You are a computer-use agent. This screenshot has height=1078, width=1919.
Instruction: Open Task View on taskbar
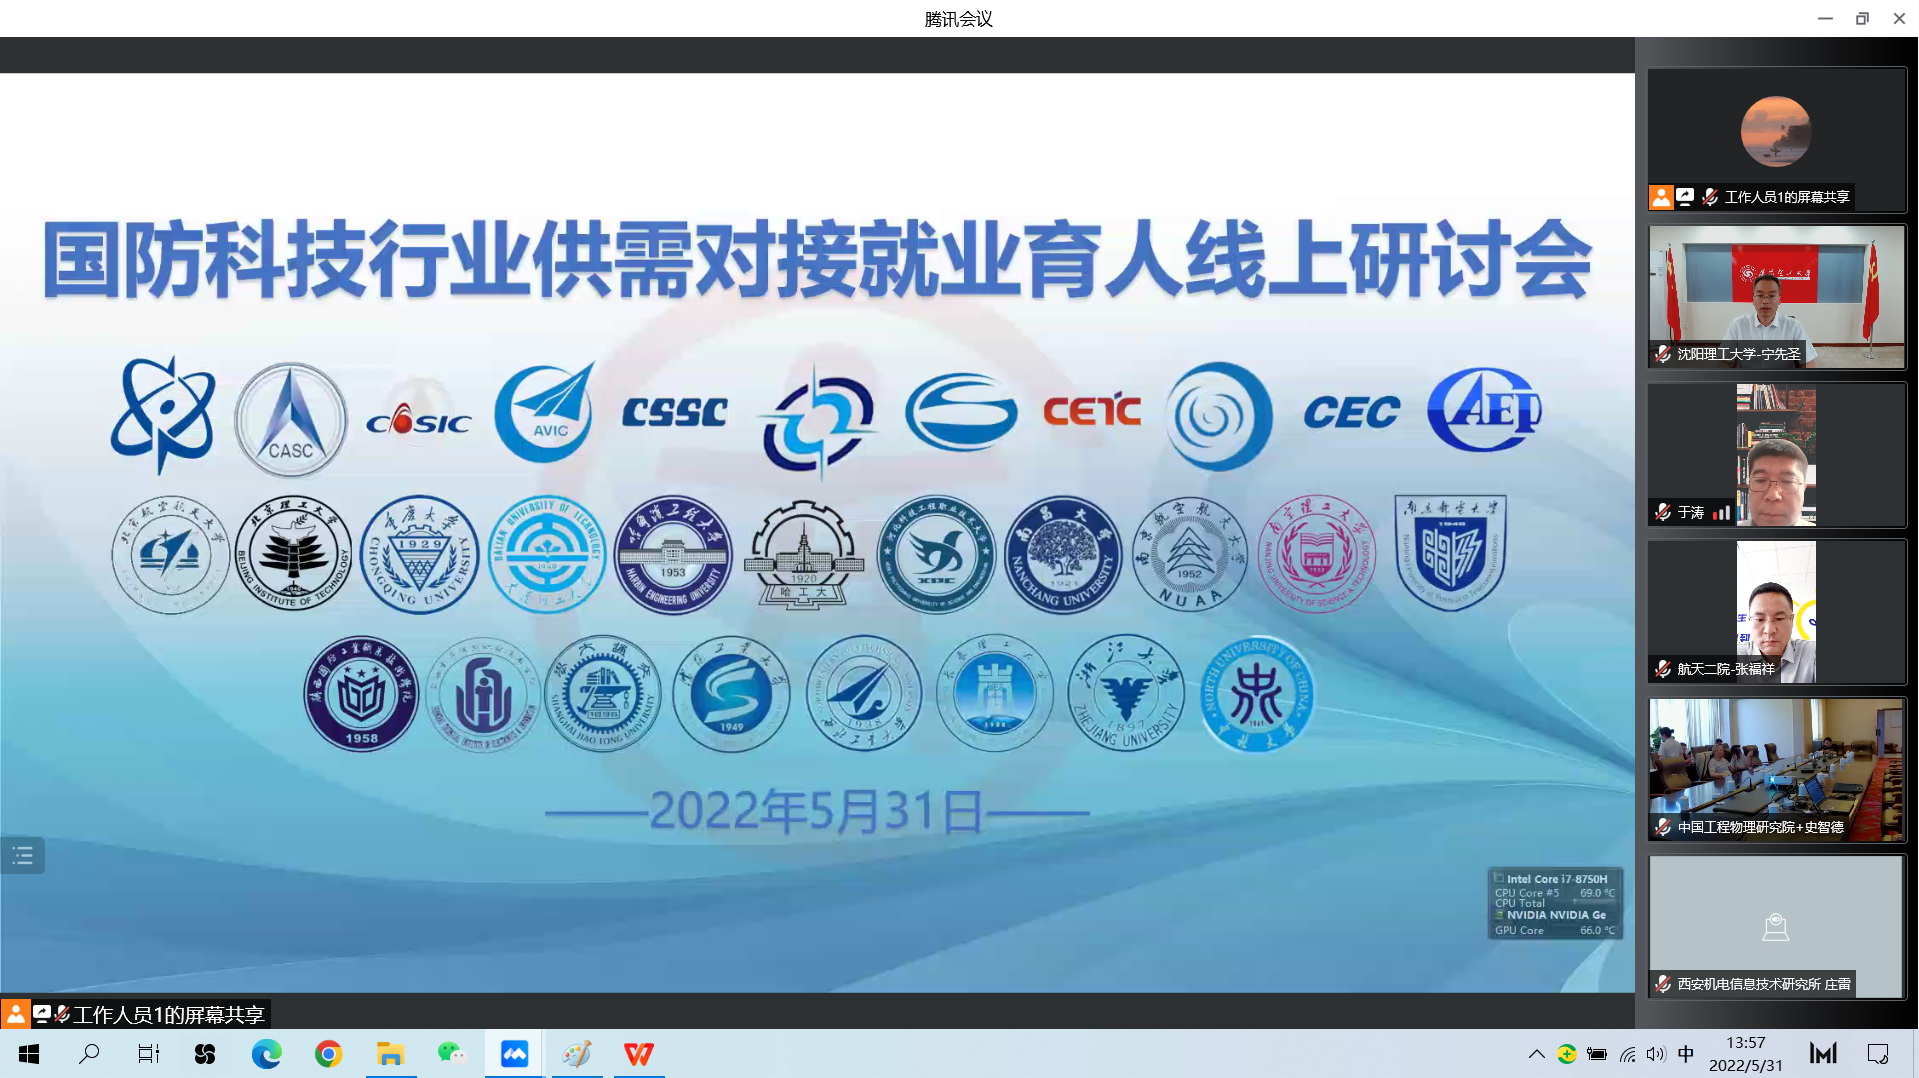point(148,1053)
